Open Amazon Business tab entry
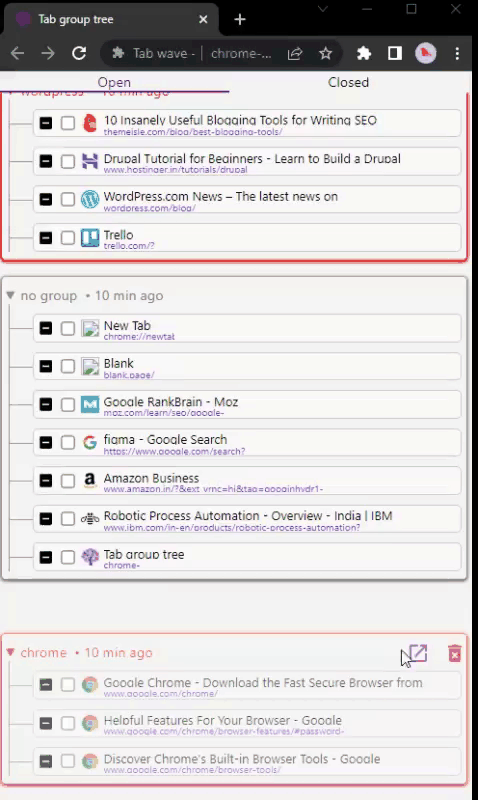Viewport: 478px width, 800px height. pyautogui.click(x=247, y=481)
